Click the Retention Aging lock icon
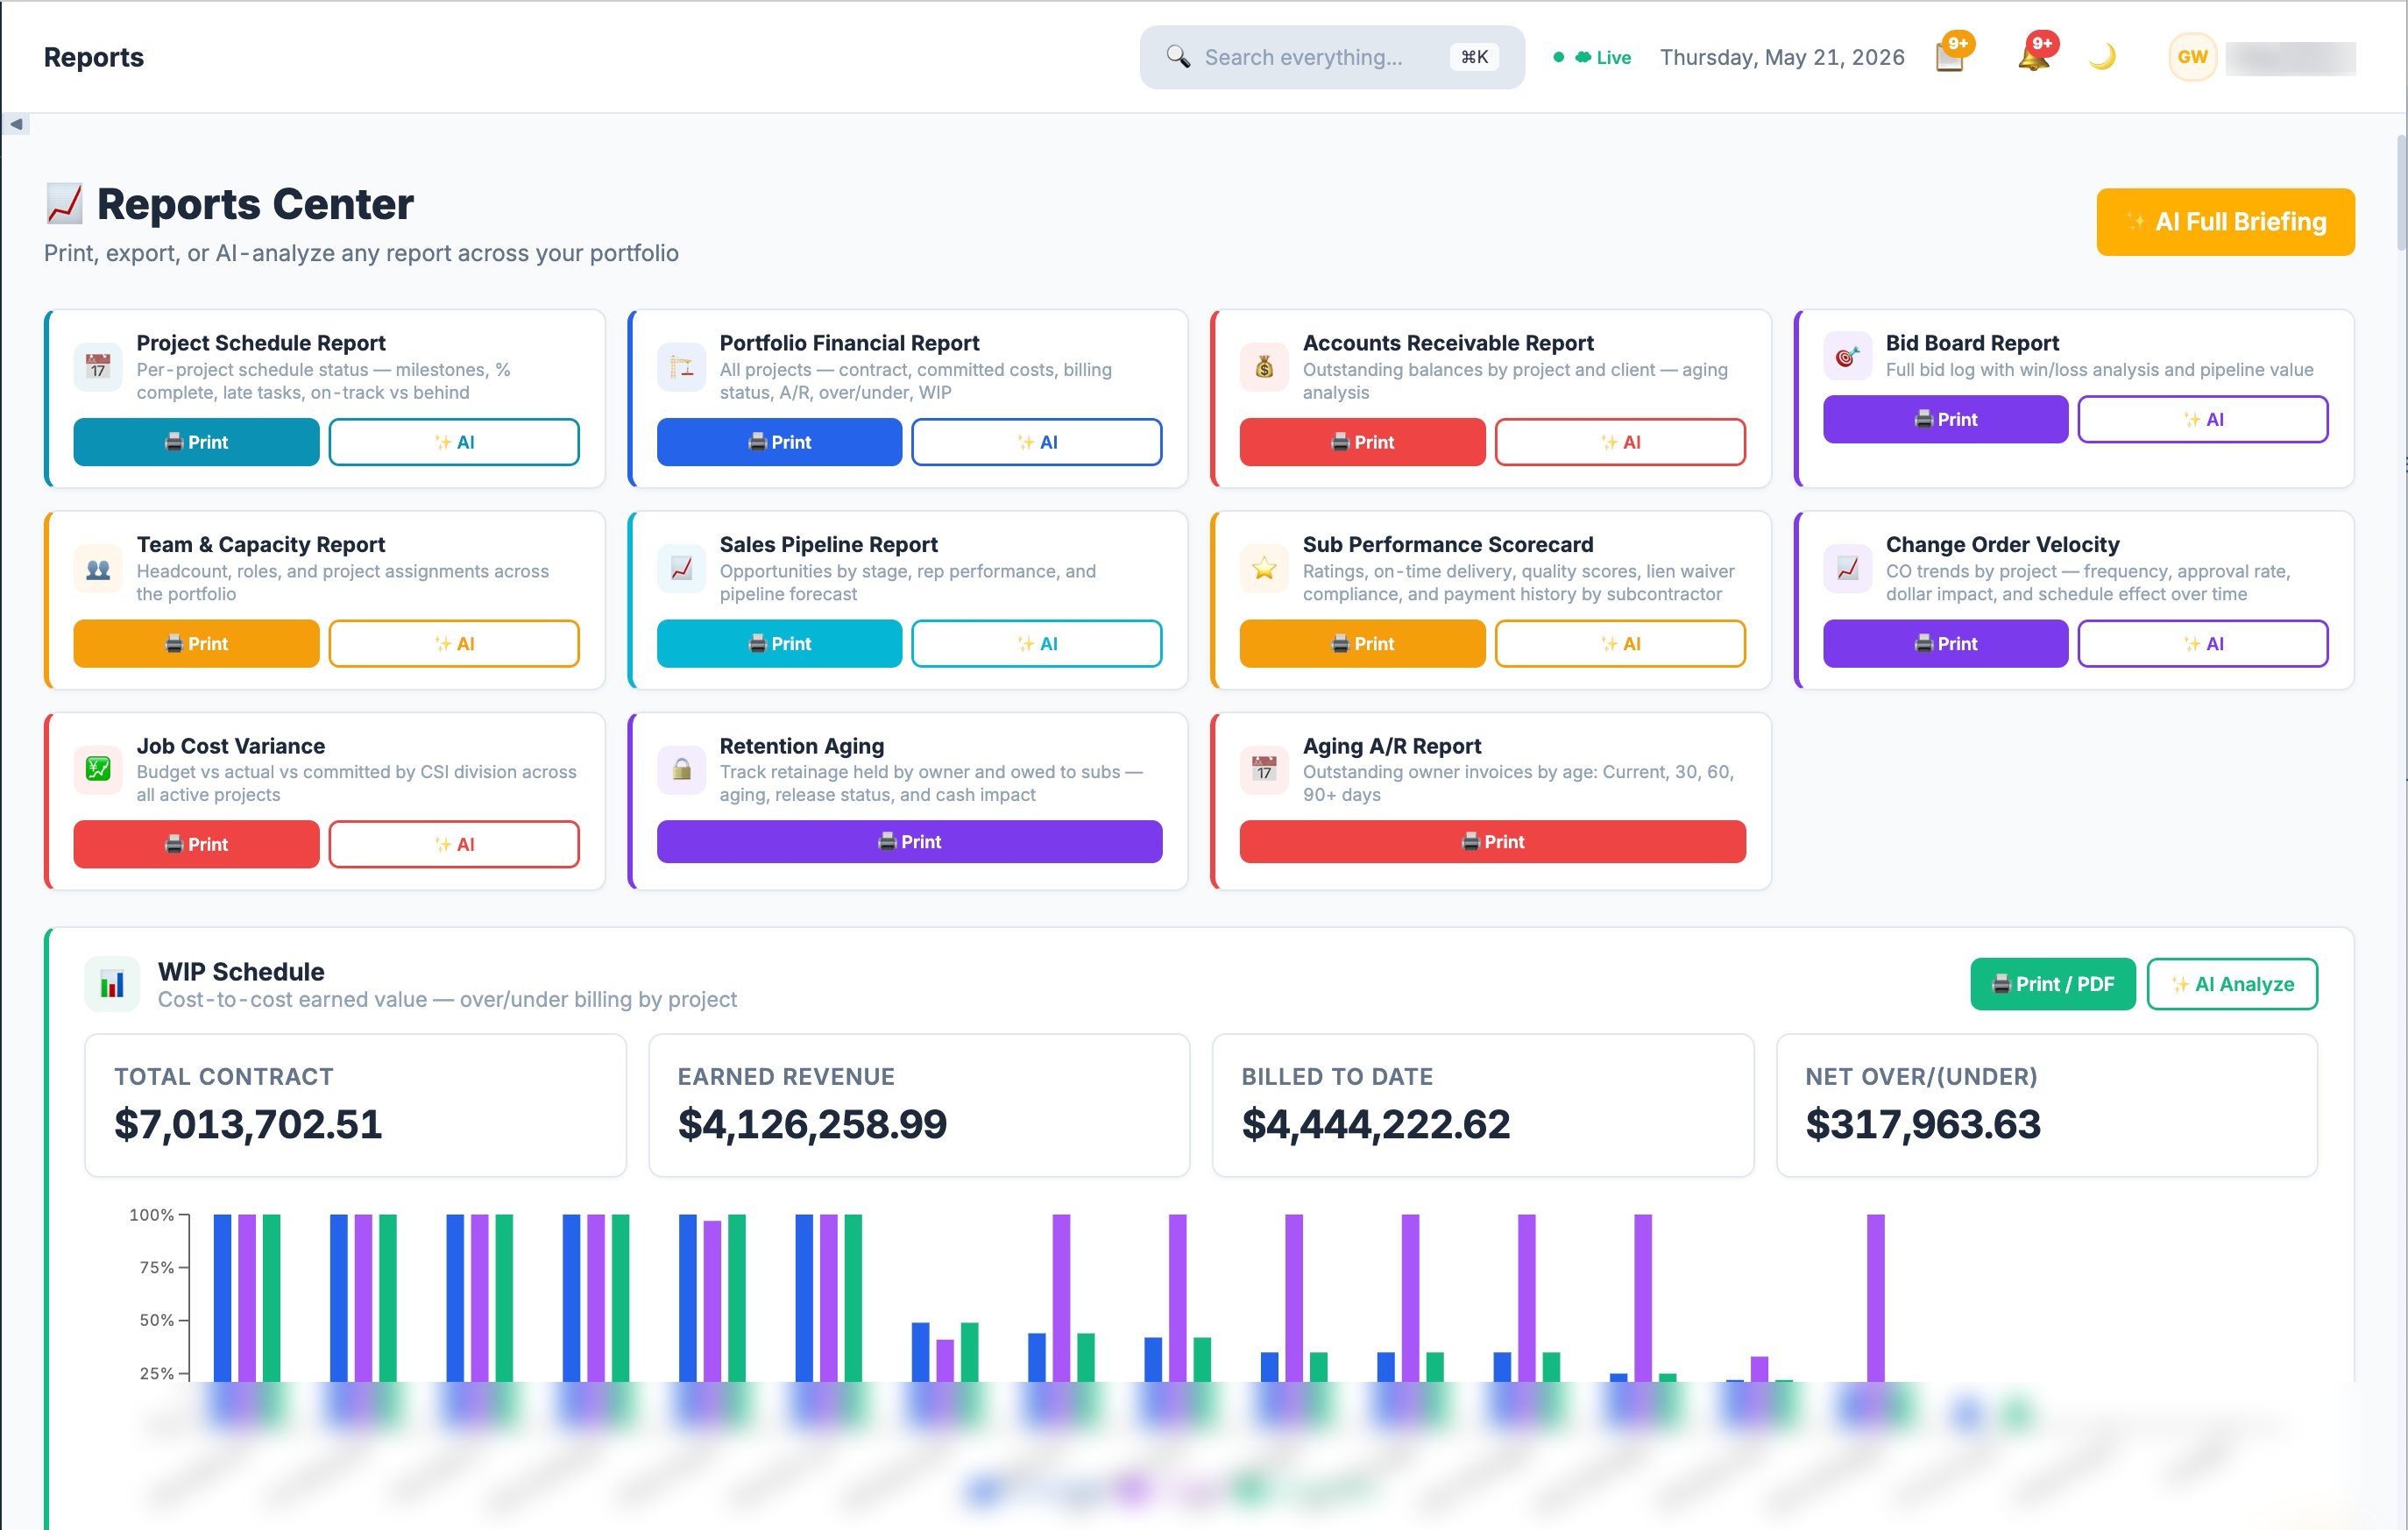Viewport: 2408px width, 1530px height. [681, 770]
